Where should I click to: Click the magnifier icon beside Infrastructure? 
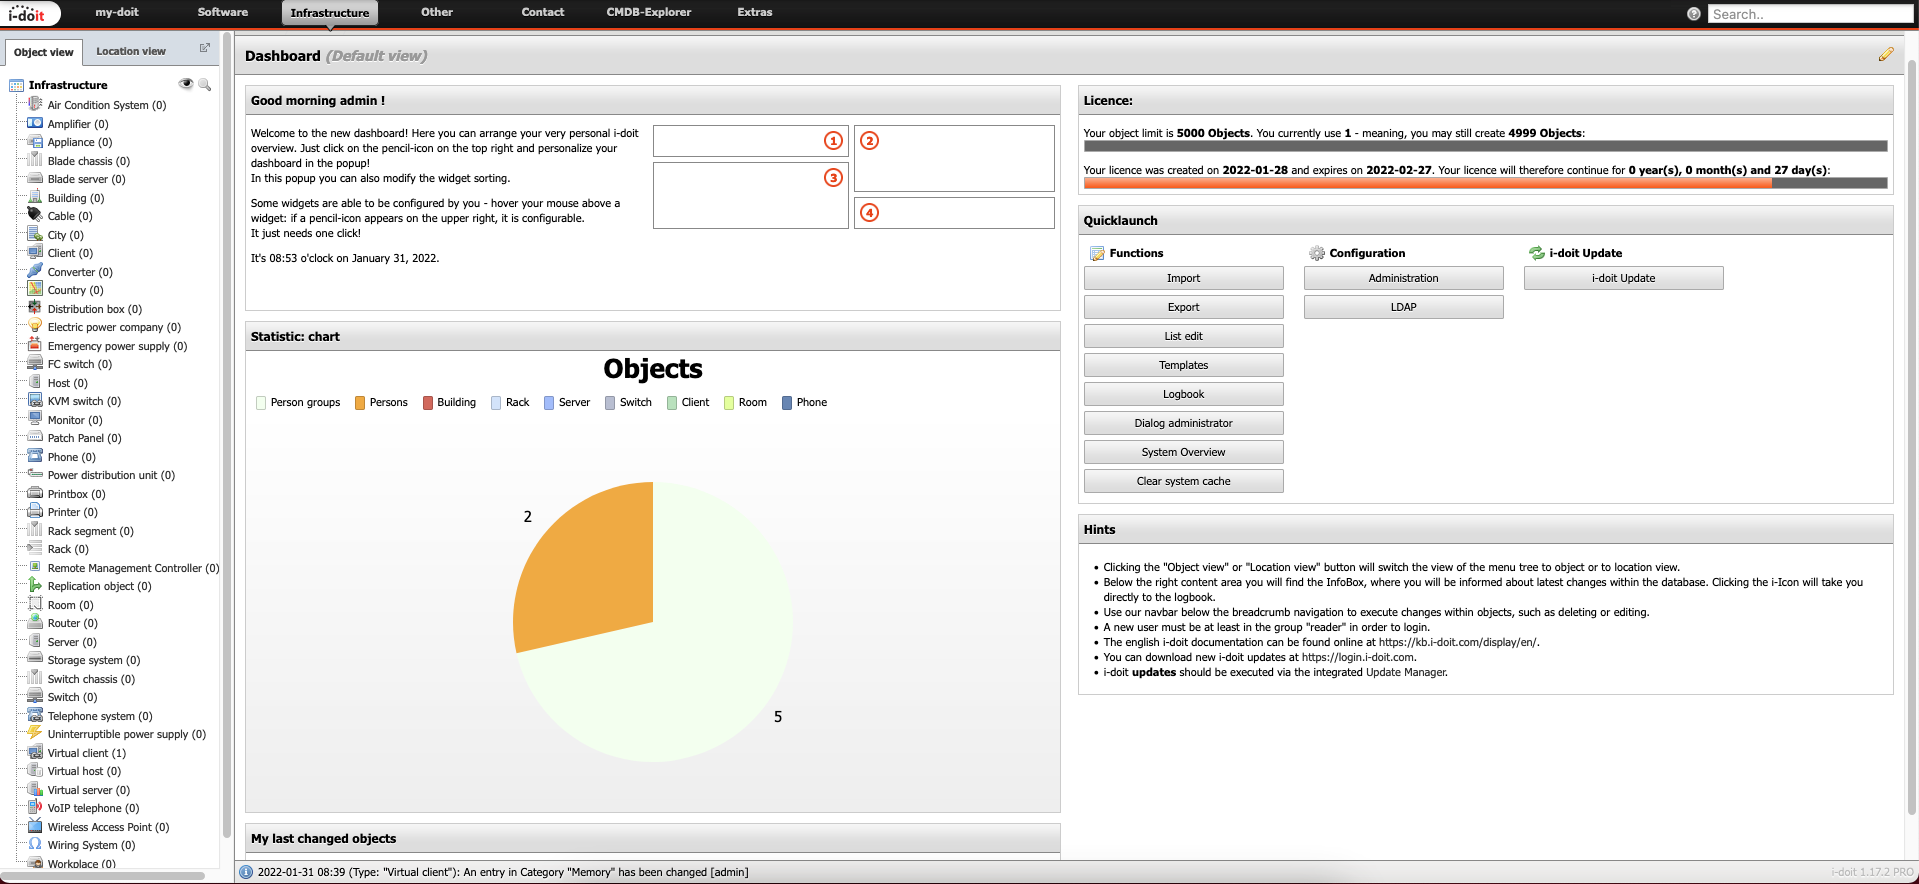[205, 85]
